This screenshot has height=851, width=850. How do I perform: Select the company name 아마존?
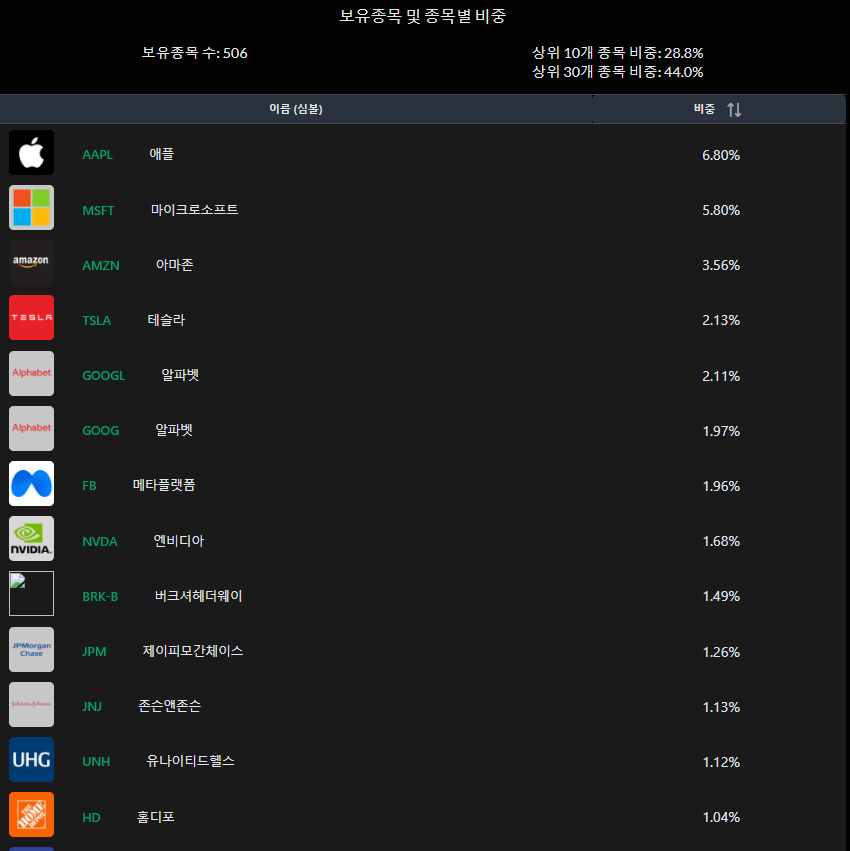tap(174, 265)
